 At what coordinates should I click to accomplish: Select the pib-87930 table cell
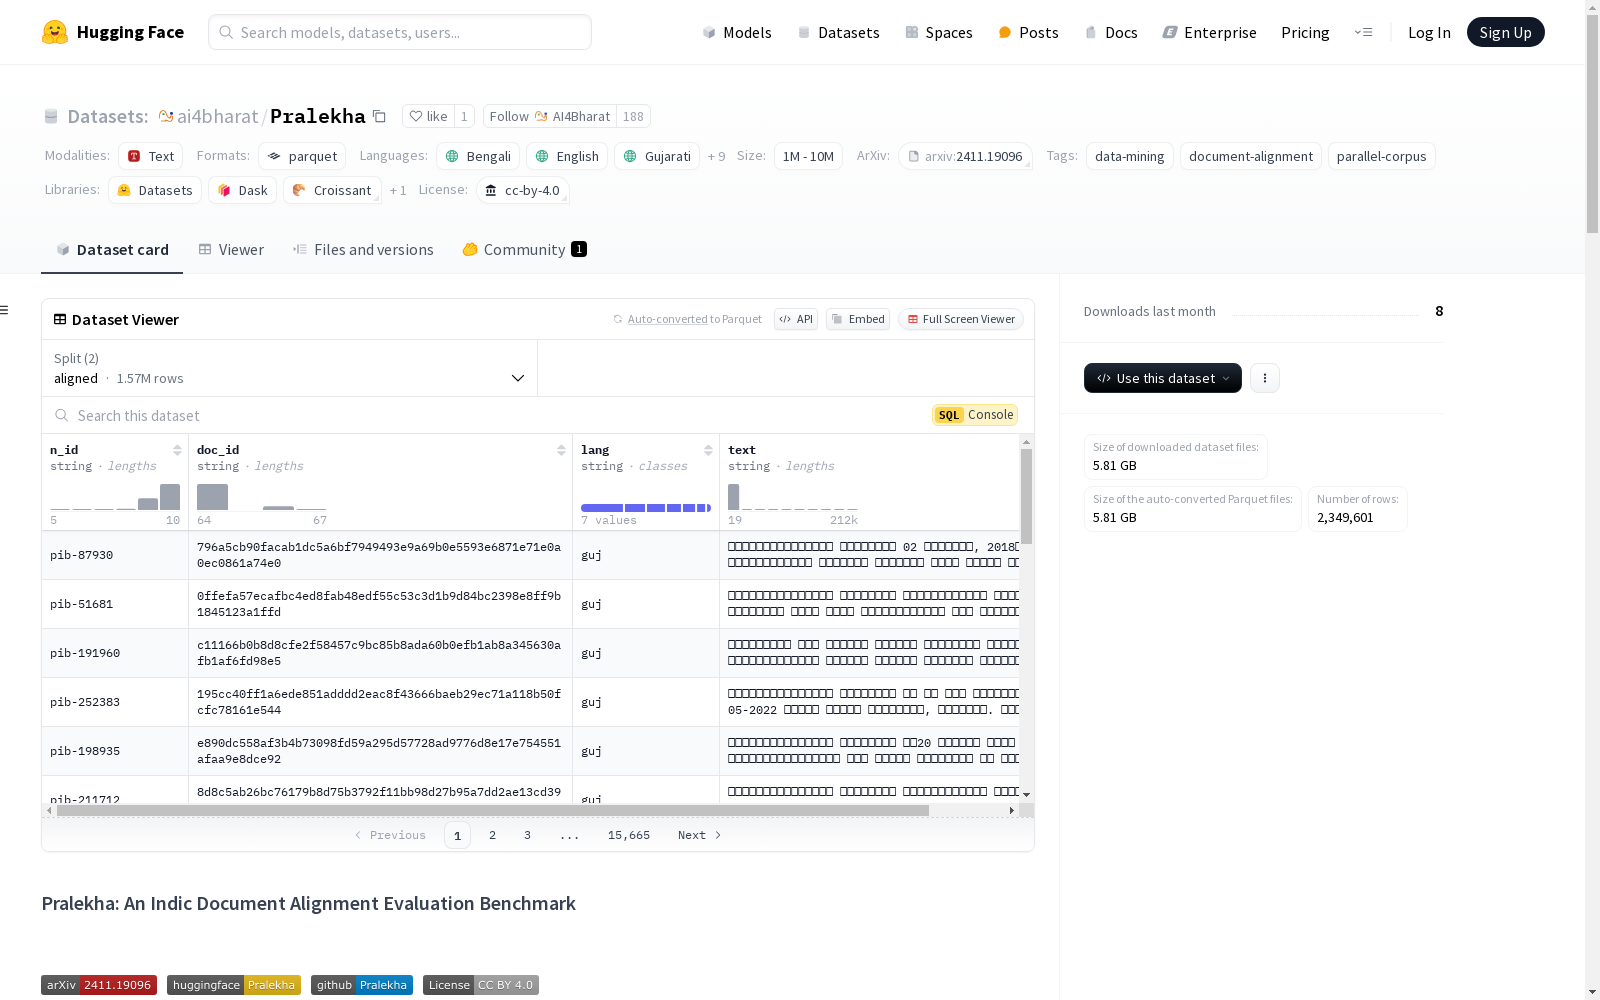[115, 555]
